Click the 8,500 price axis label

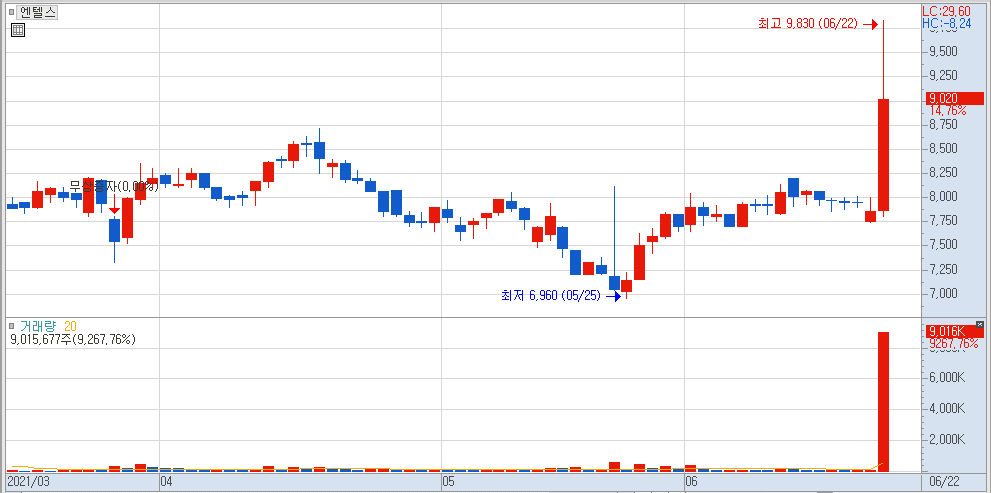(x=944, y=149)
